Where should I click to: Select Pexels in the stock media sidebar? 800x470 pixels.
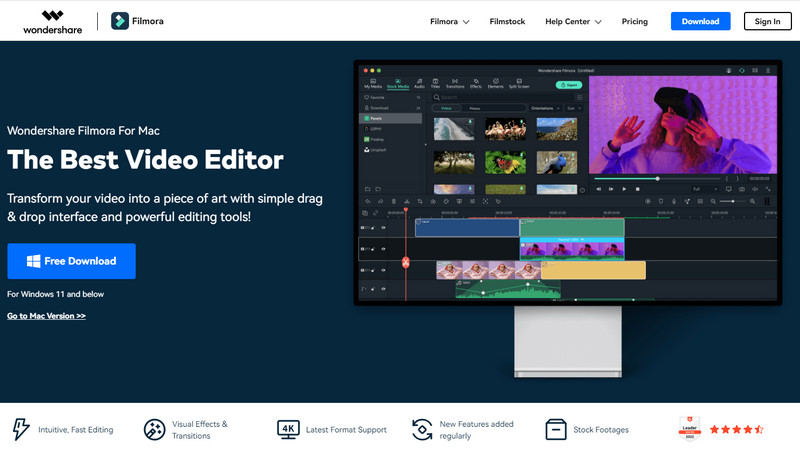[391, 118]
